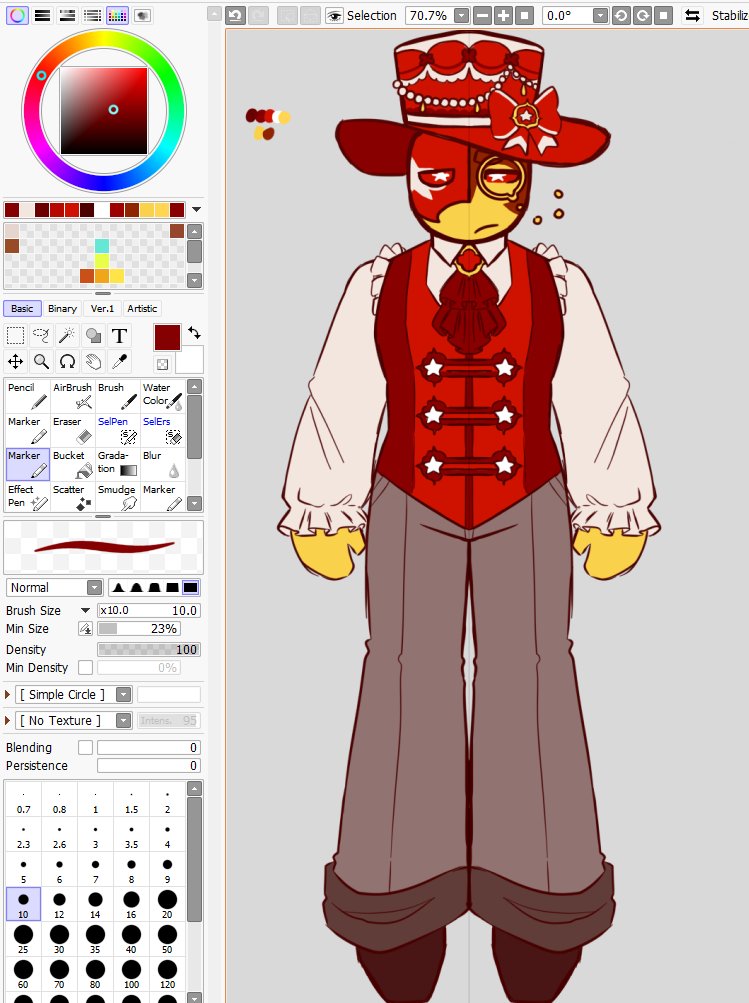Select the Text tool
749x1003 pixels.
pos(119,335)
